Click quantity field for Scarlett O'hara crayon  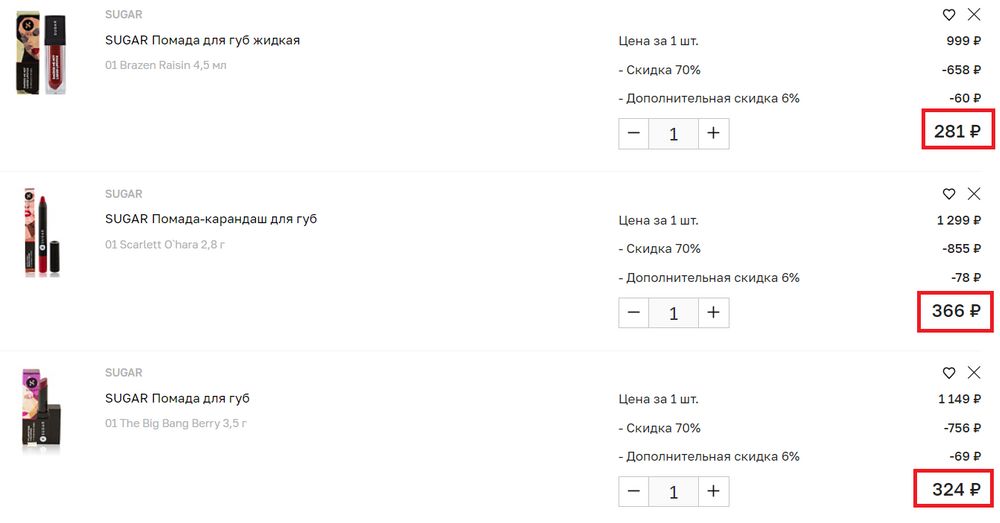click(x=673, y=313)
